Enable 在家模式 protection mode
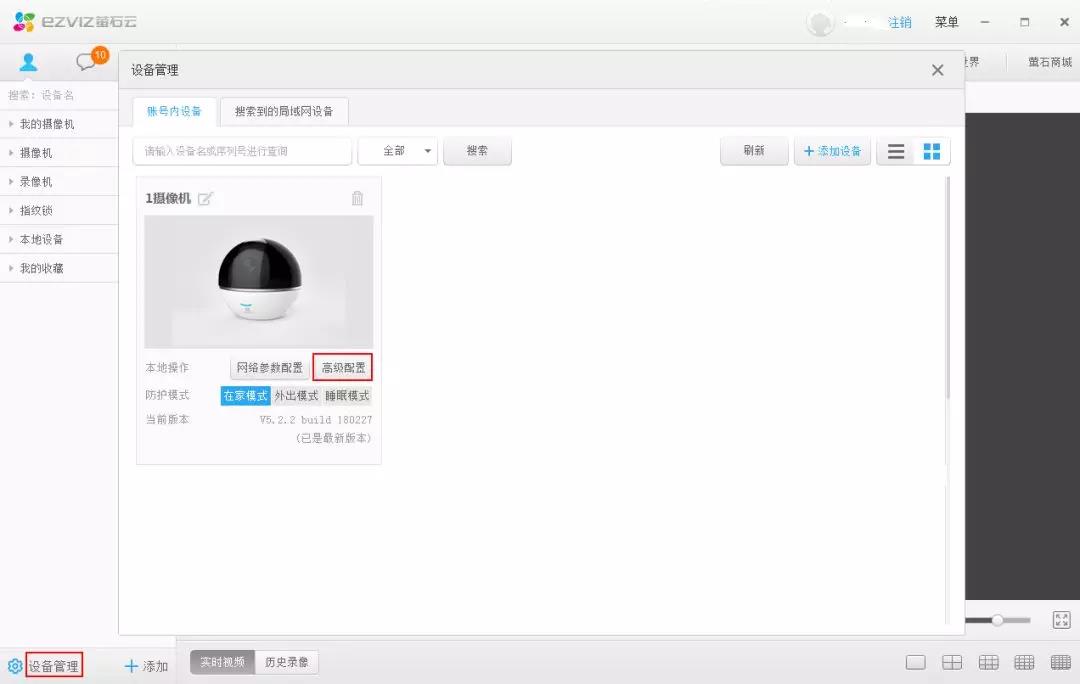This screenshot has height=684, width=1080. pos(245,395)
